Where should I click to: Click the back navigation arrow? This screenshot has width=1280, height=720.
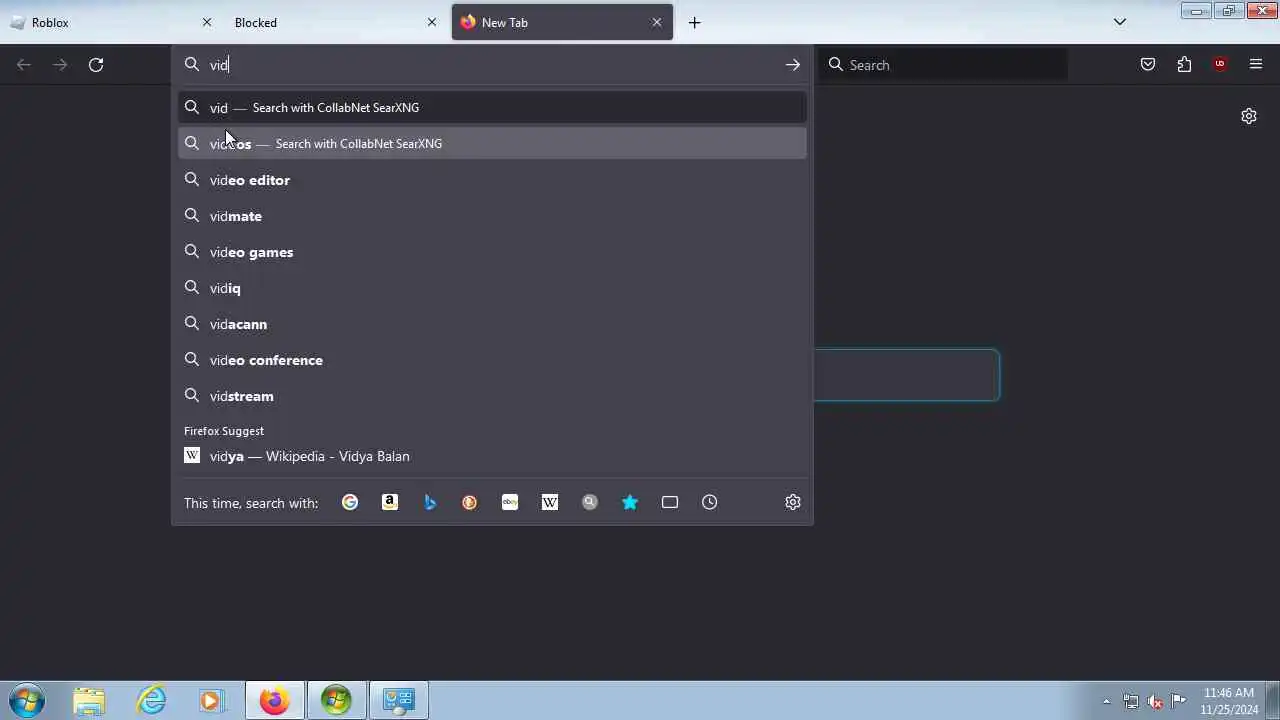click(24, 65)
